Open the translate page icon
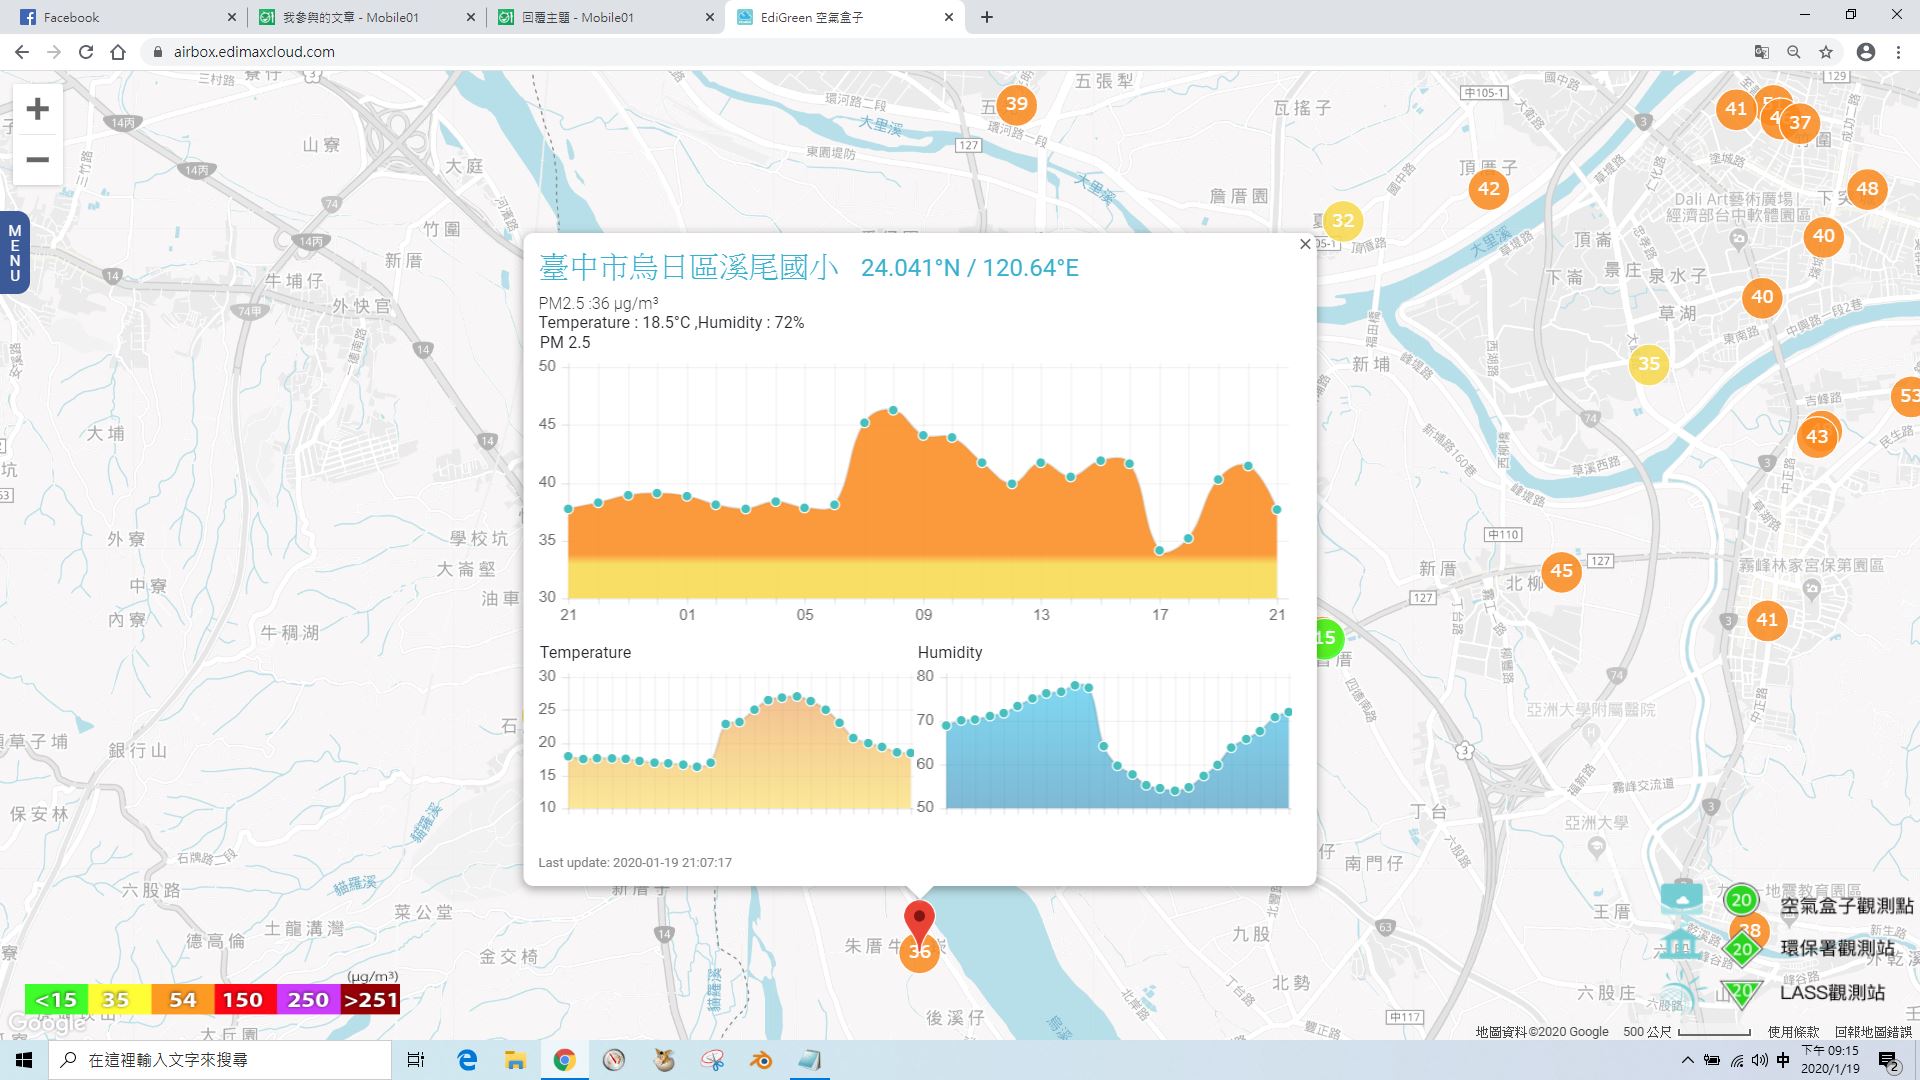Viewport: 1920px width, 1080px height. (x=1762, y=52)
